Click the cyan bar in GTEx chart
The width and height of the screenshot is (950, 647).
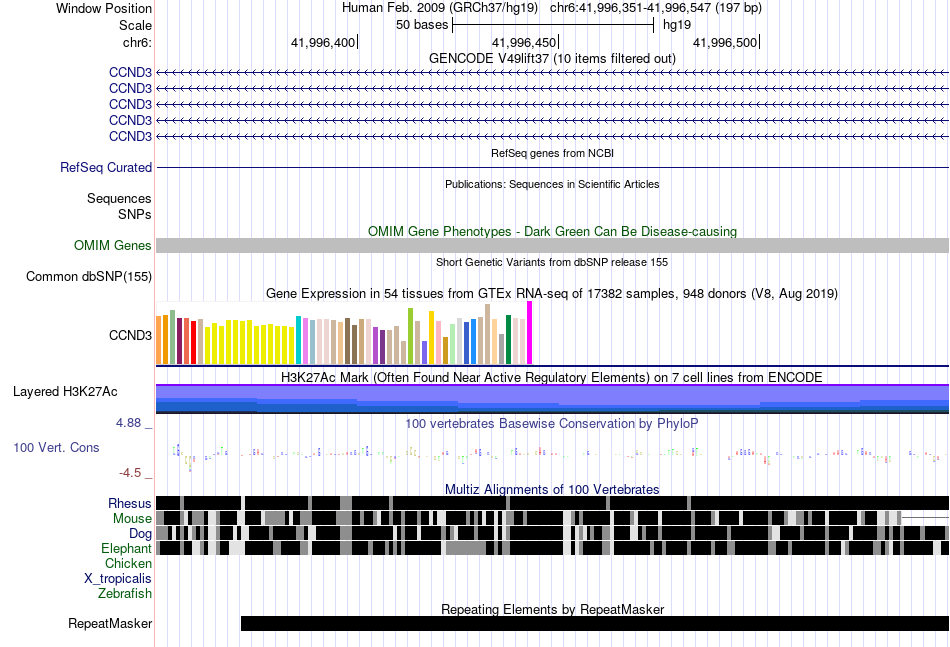(x=298, y=340)
